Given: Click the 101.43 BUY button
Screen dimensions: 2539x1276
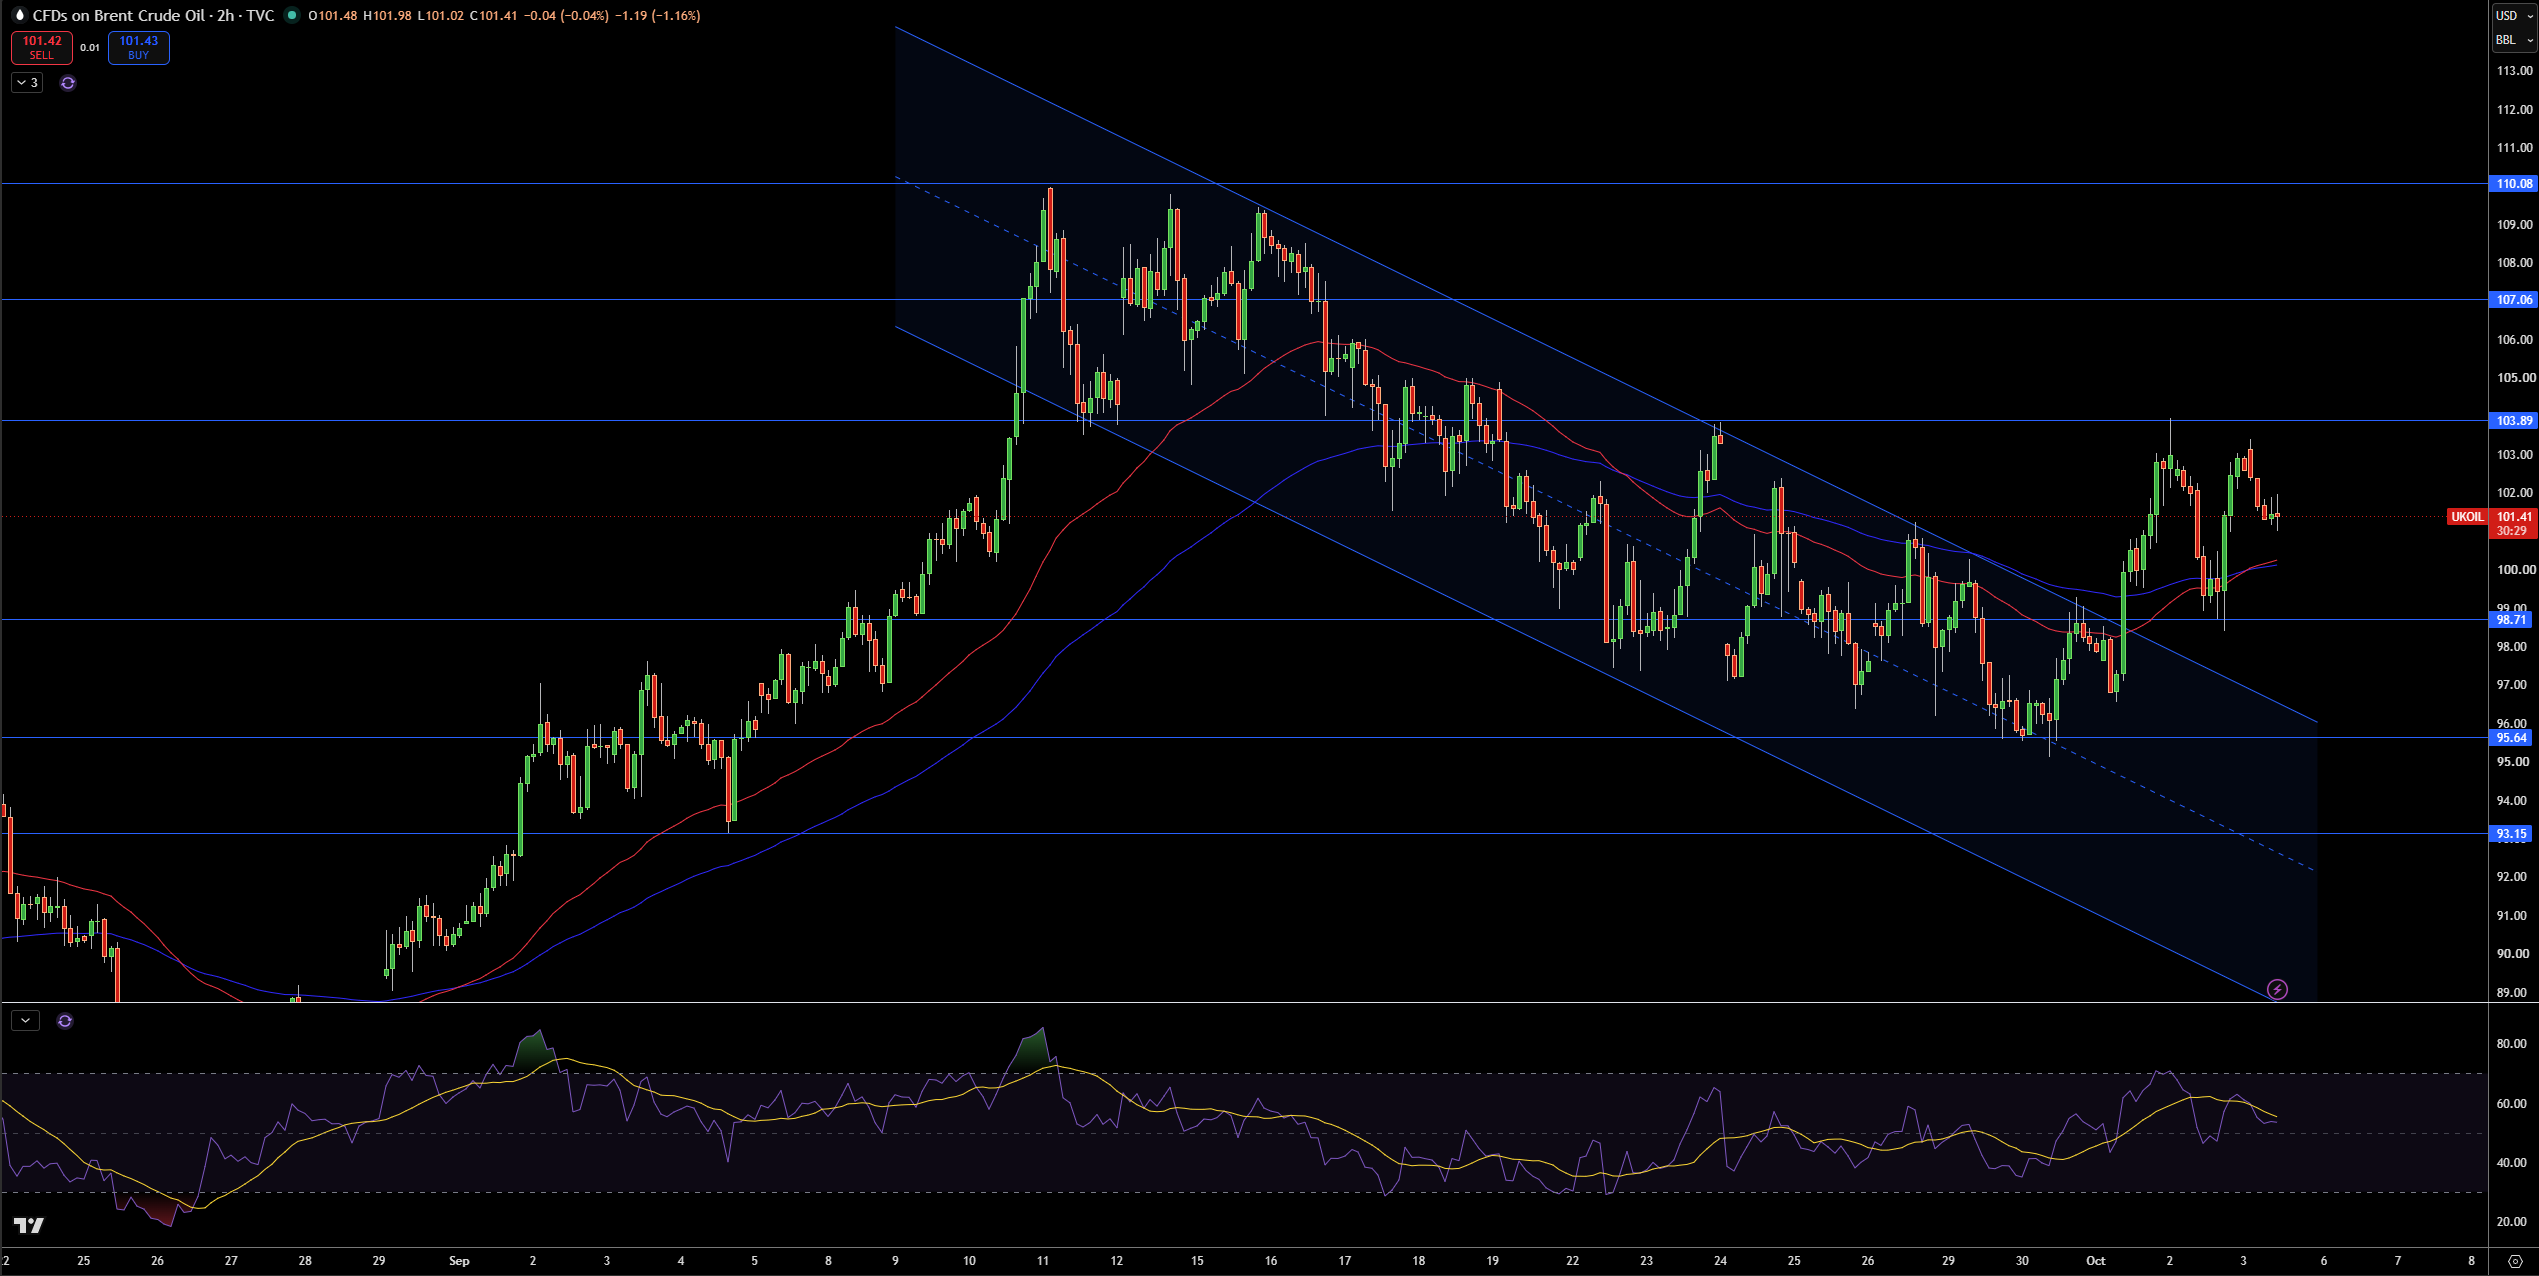Looking at the screenshot, I should click(139, 47).
